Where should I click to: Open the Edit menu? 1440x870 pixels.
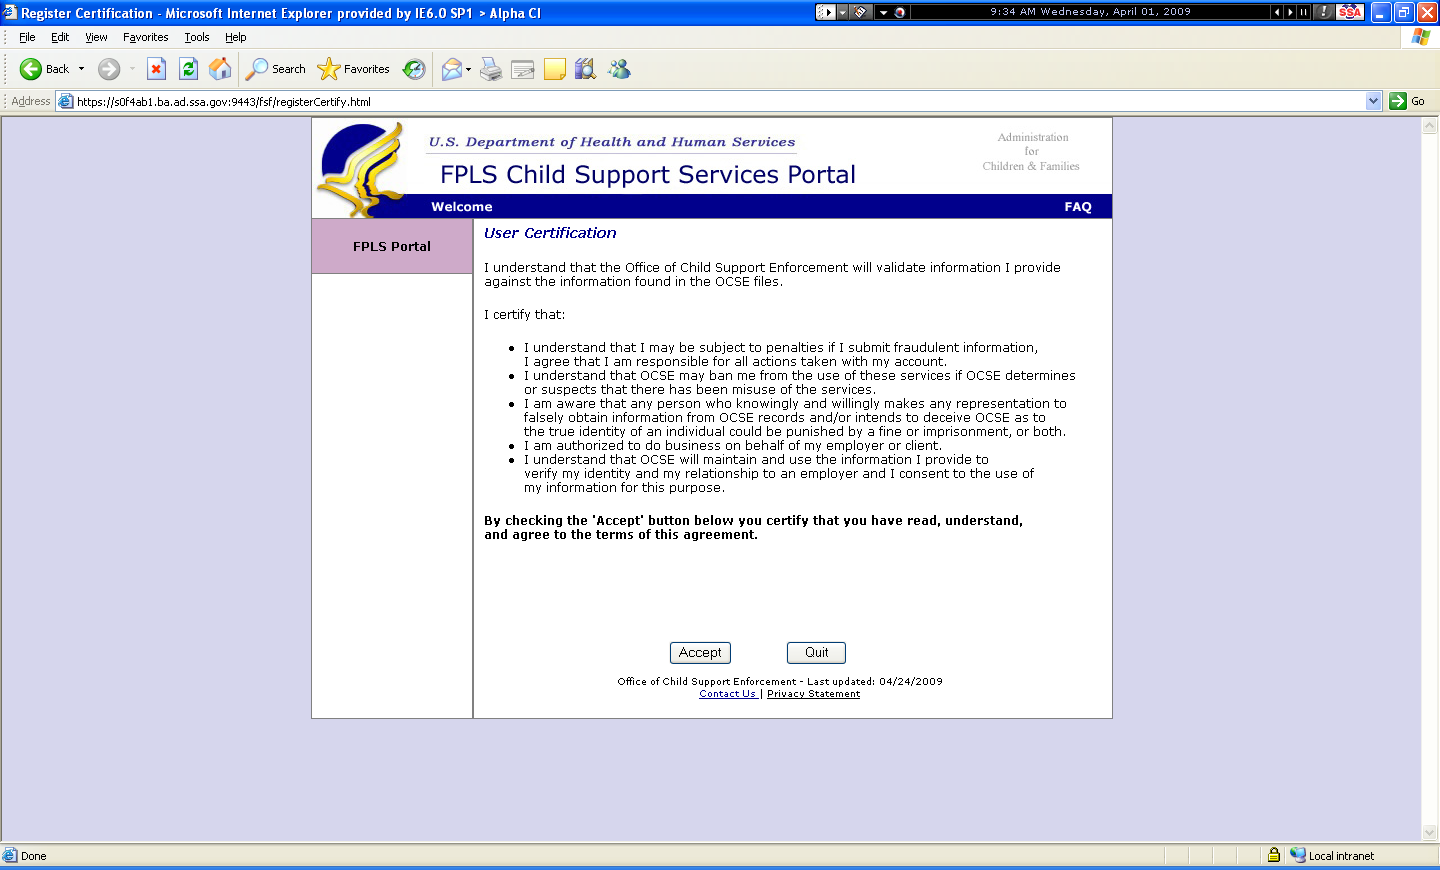tap(60, 37)
